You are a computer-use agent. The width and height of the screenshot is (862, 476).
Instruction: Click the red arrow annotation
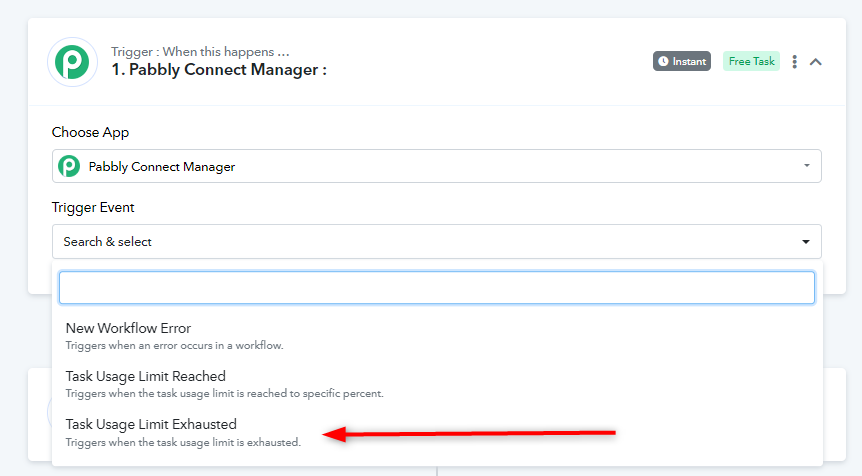coord(469,434)
